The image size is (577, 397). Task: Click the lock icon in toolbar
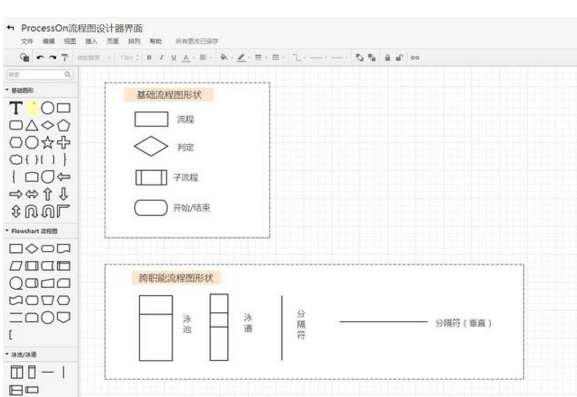[387, 58]
